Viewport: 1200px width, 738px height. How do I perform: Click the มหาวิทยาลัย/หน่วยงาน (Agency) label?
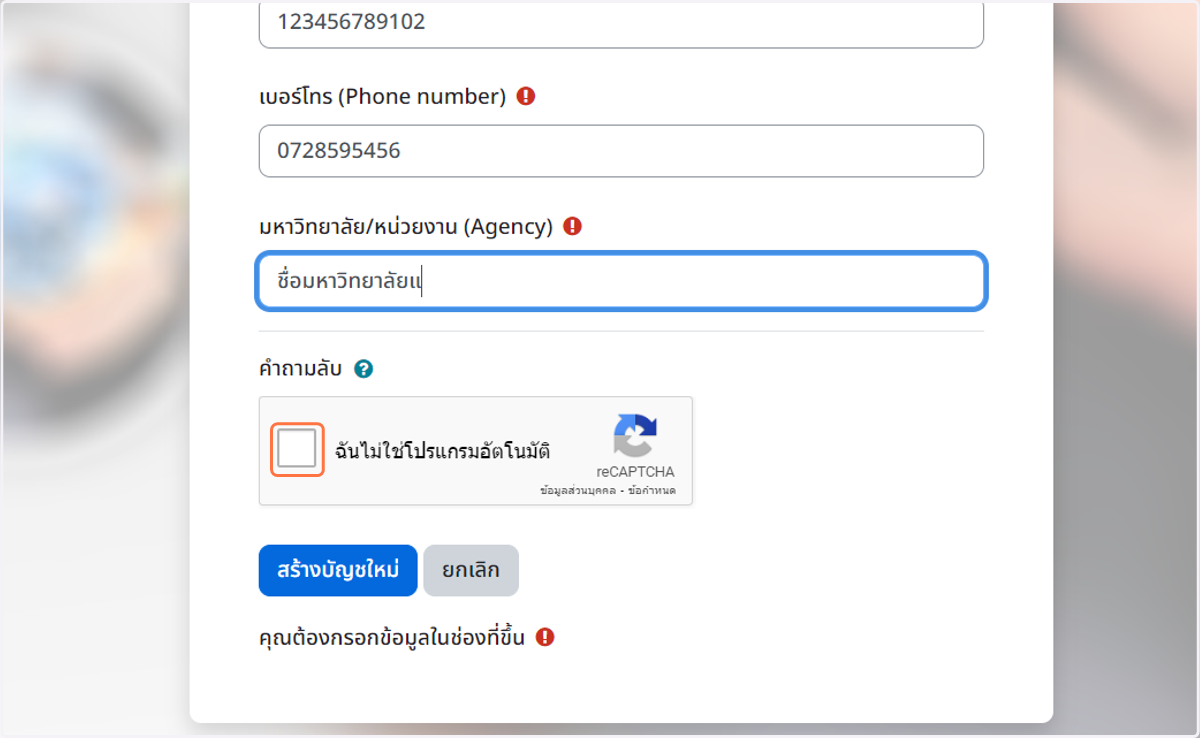pos(406,227)
